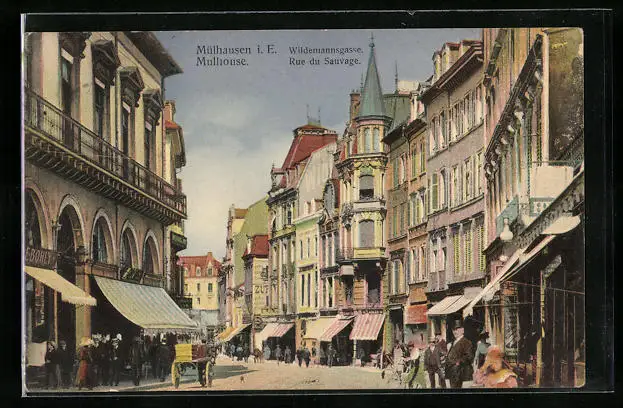Select the 'Wildemannsgasse.' street name text
This screenshot has height=408, width=623.
(x=326, y=49)
